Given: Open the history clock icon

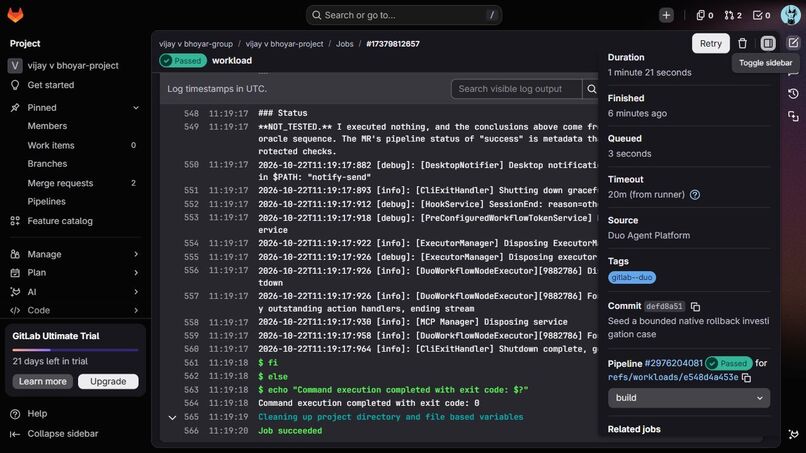Looking at the screenshot, I should pos(793,94).
